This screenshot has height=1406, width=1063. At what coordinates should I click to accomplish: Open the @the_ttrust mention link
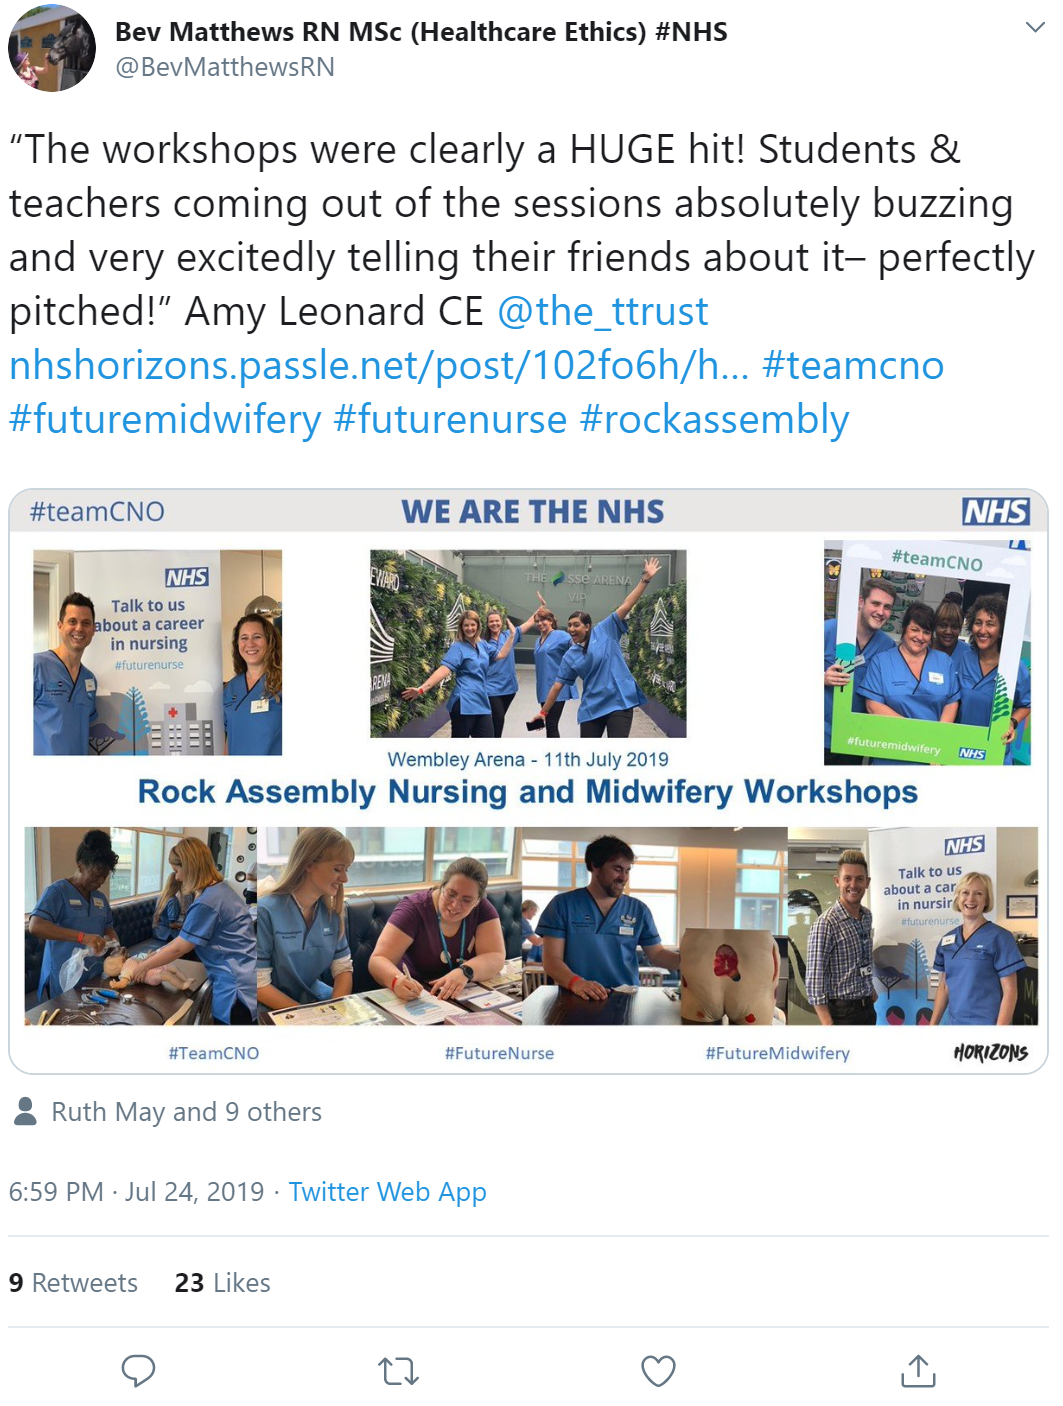(x=603, y=311)
